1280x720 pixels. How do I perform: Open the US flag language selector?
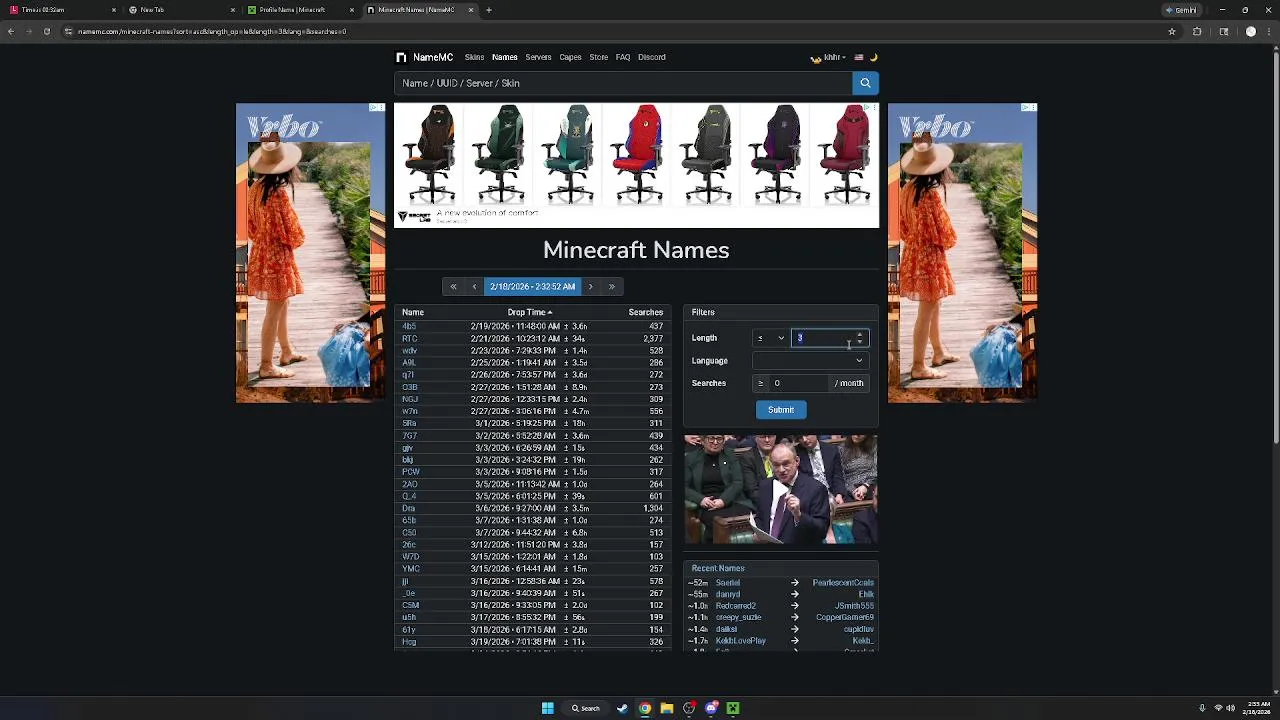click(x=858, y=57)
